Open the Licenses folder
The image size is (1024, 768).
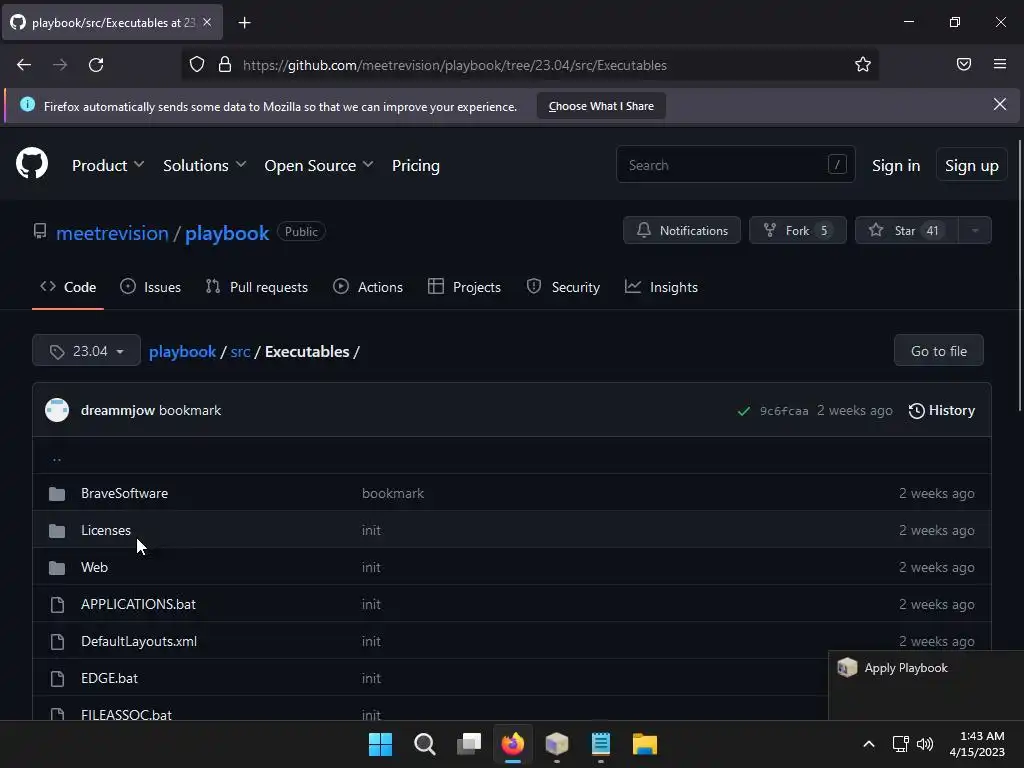[106, 530]
